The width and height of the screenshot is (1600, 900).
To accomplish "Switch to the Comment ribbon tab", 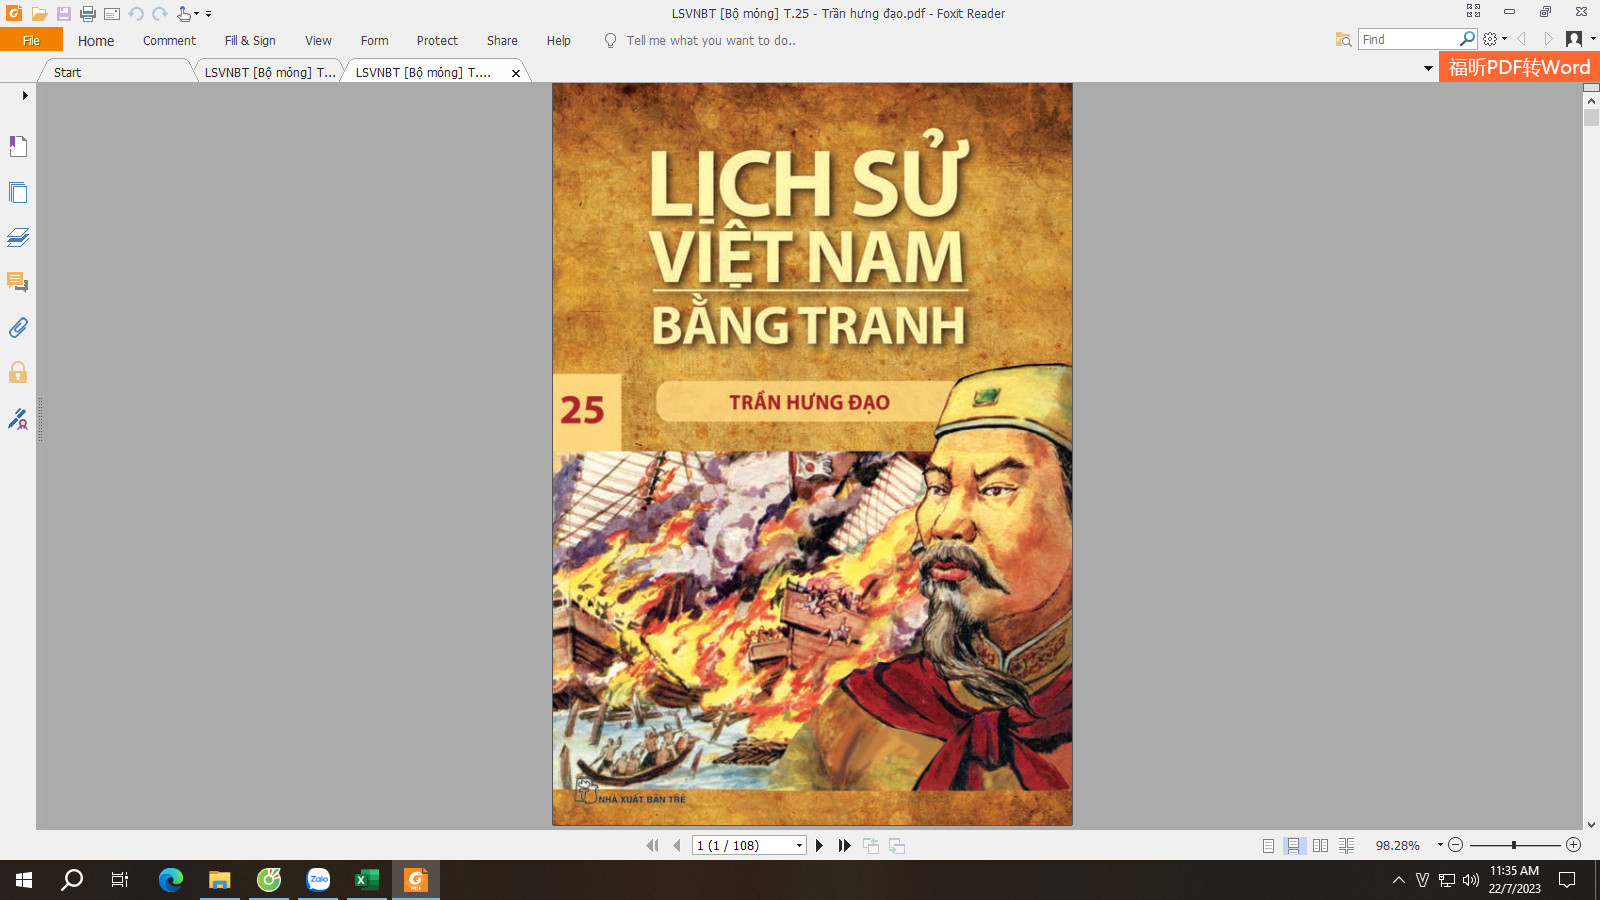I will tap(169, 41).
